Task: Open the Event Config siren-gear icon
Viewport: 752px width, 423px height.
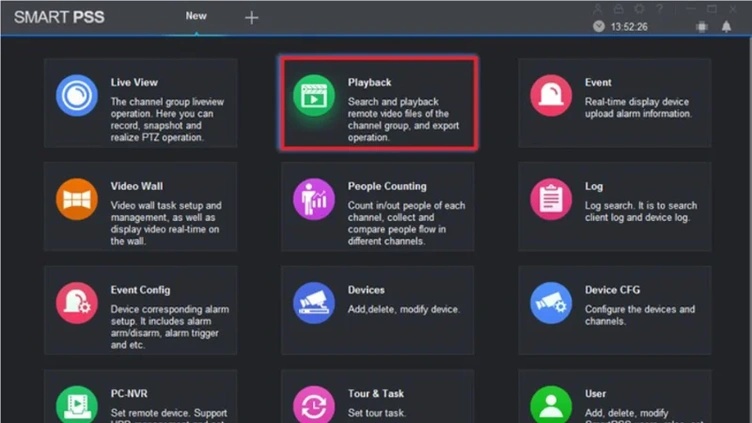Action: coord(77,303)
